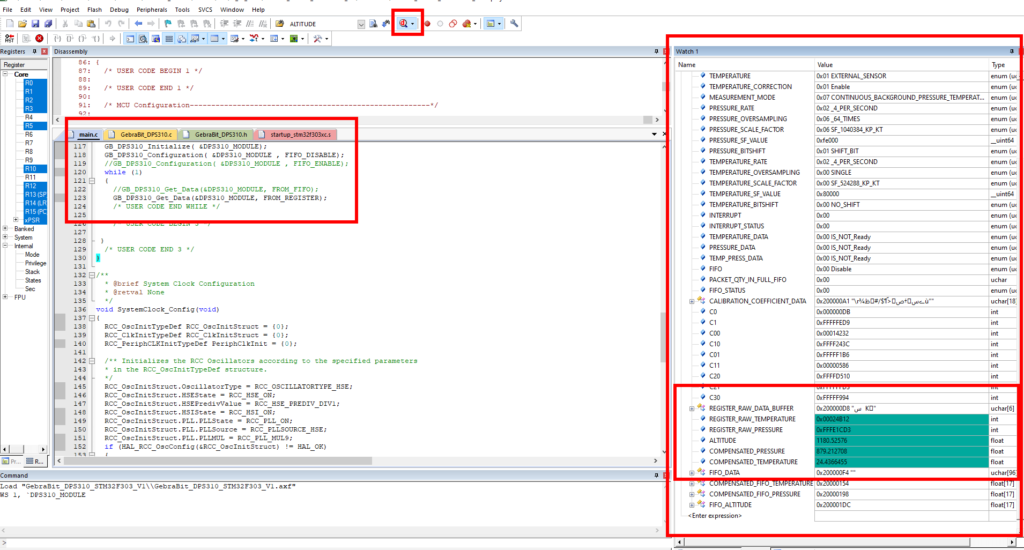Open the Flash menu
Image resolution: width=1024 pixels, height=550 pixels.
coord(94,10)
